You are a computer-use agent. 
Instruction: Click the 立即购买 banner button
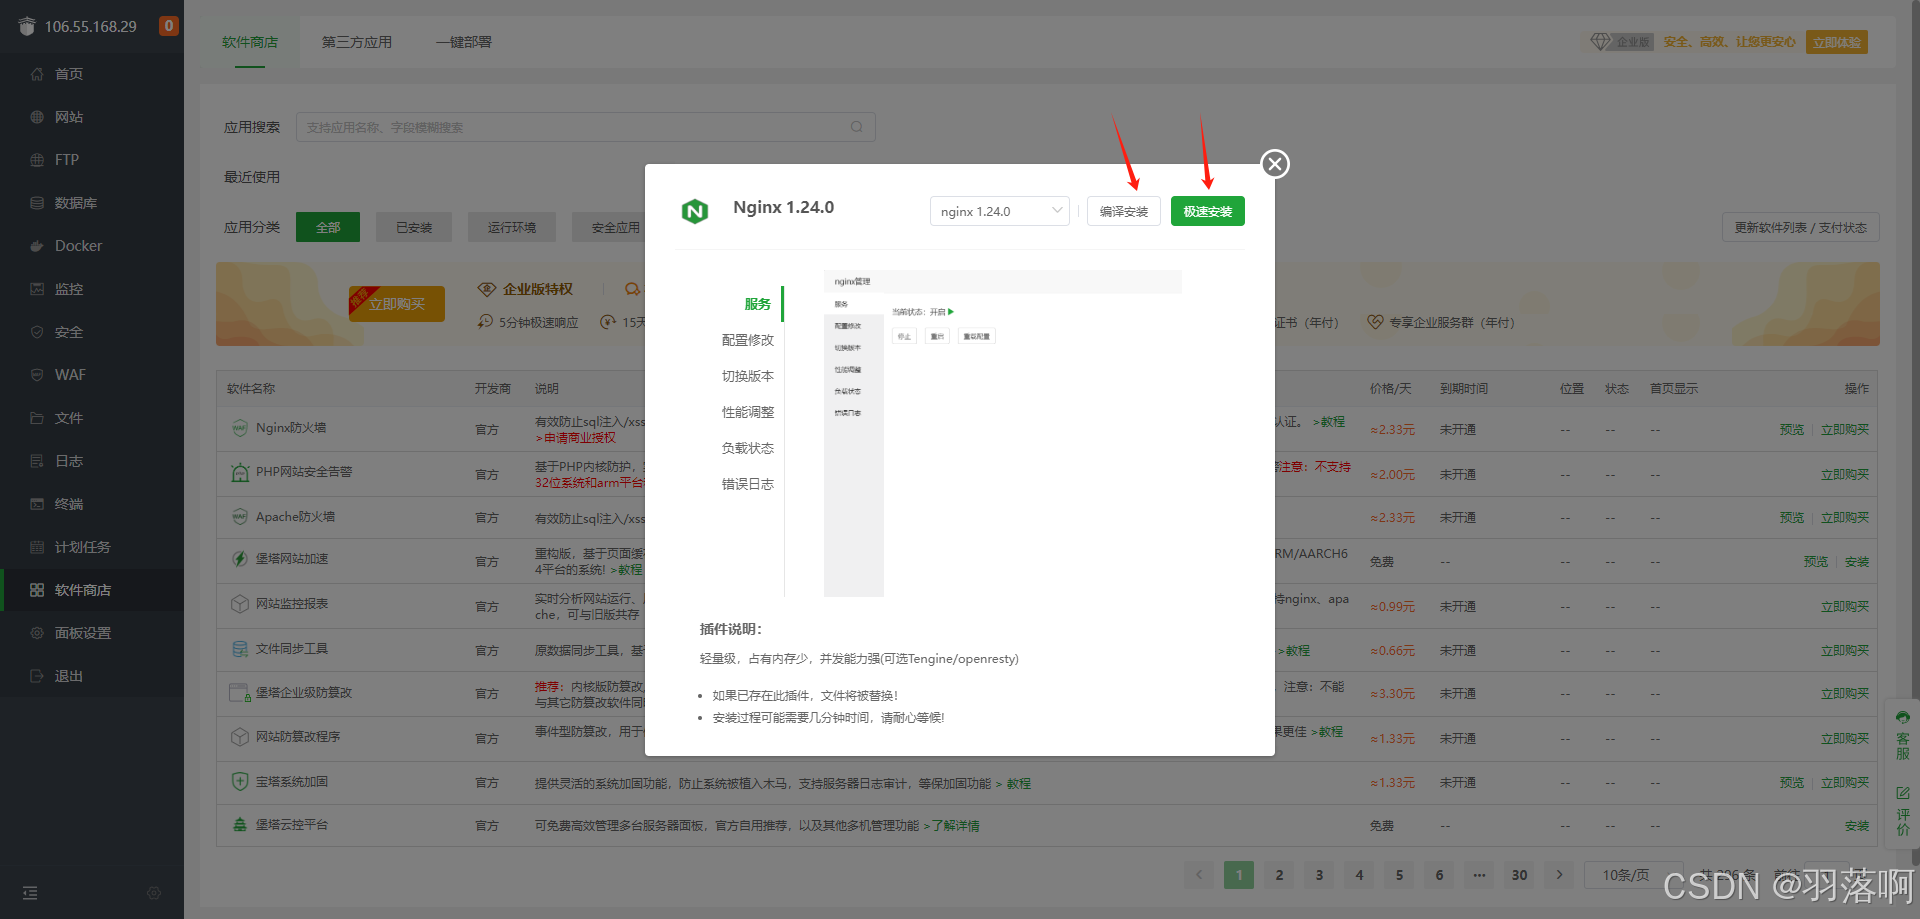pos(397,304)
